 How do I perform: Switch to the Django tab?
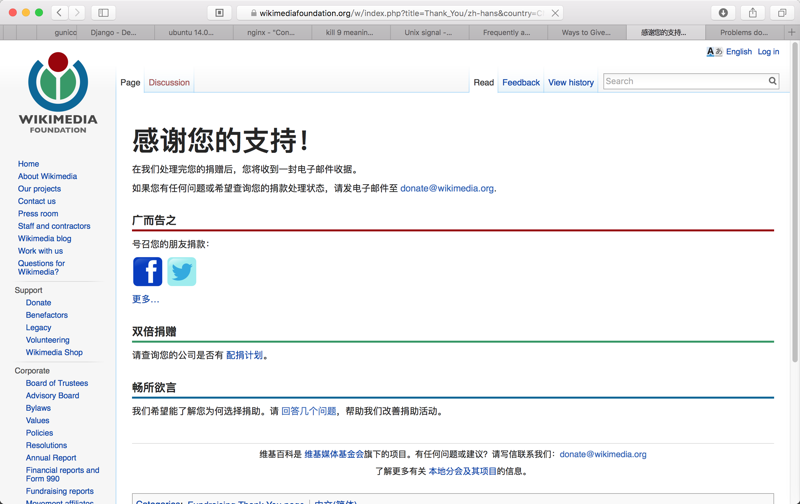[x=113, y=32]
